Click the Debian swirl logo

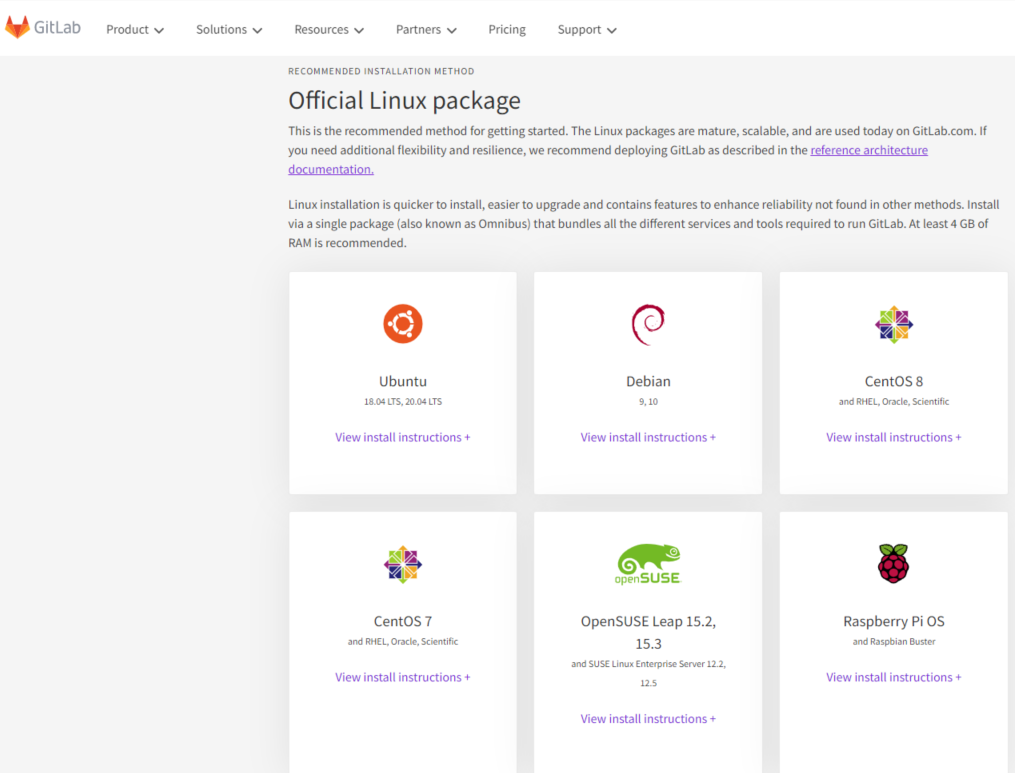coord(648,324)
